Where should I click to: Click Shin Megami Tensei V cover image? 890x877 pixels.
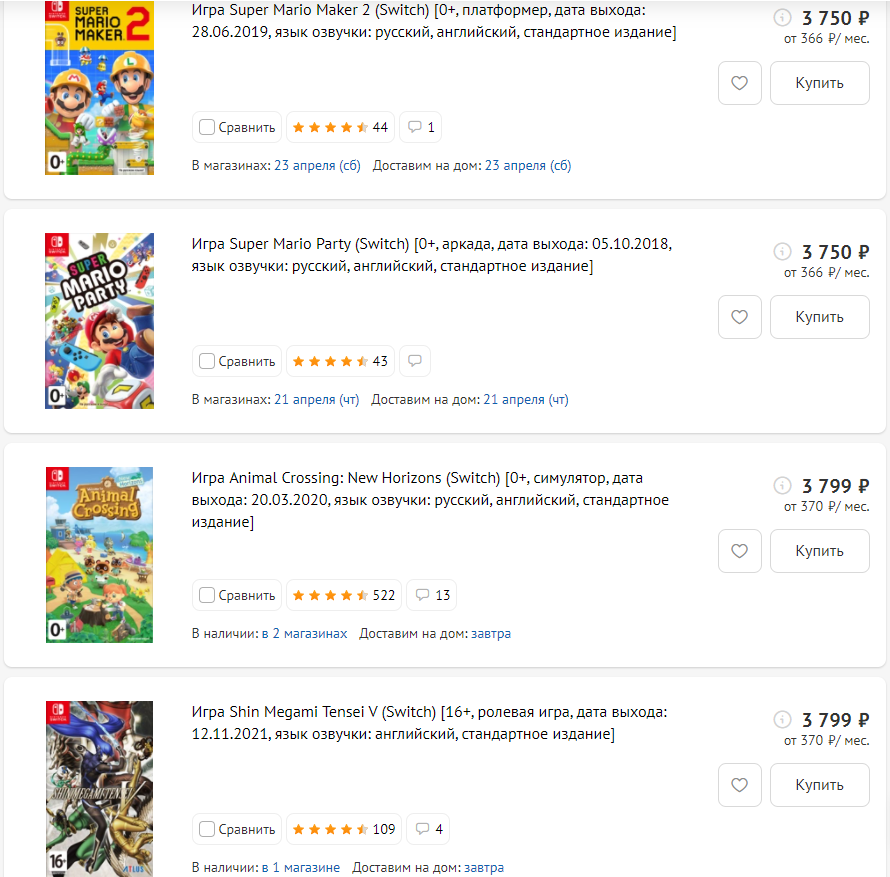99,788
